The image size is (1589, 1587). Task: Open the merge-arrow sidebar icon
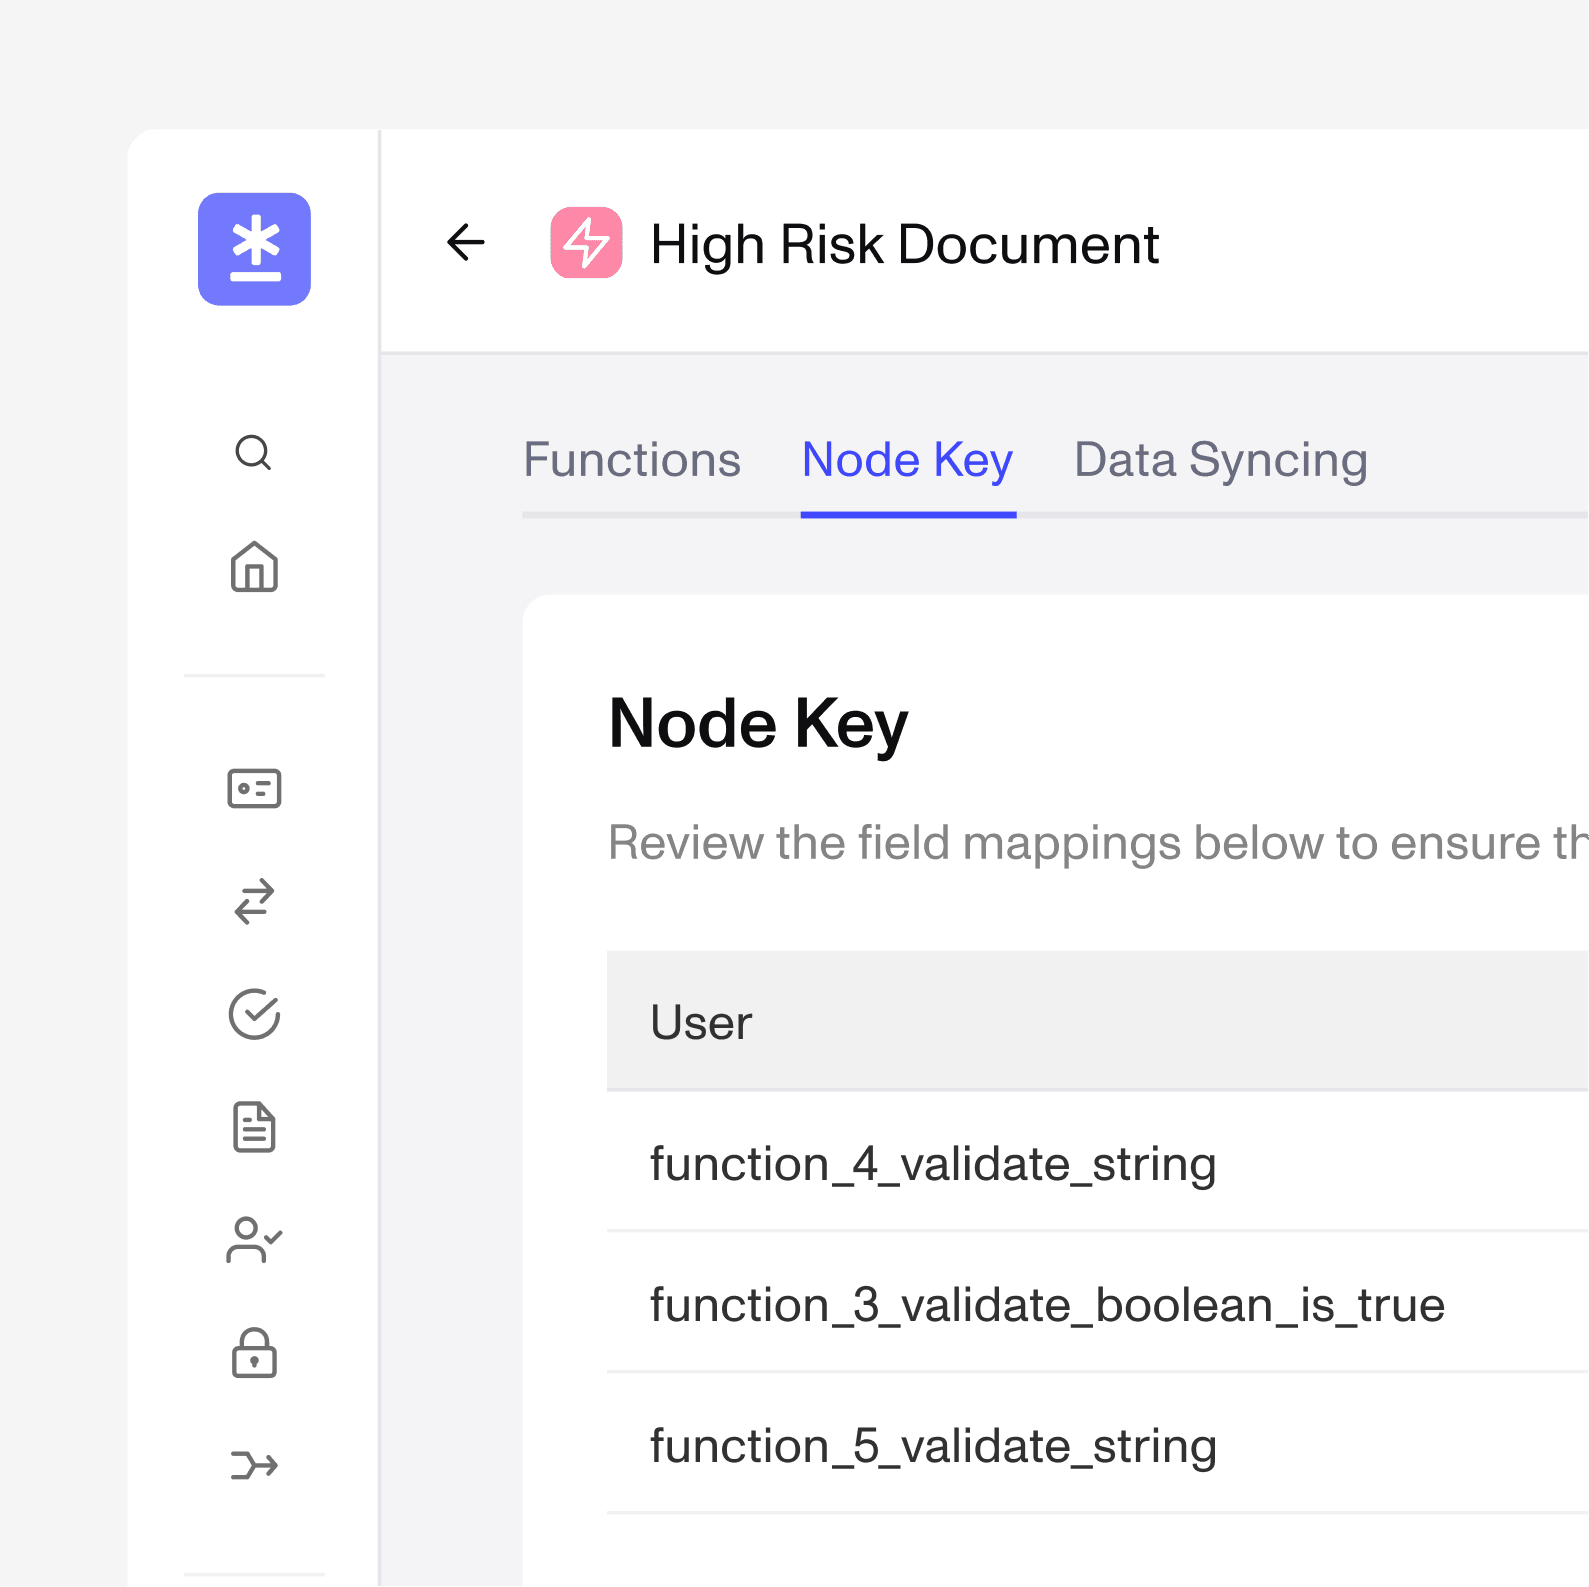[254, 1466]
